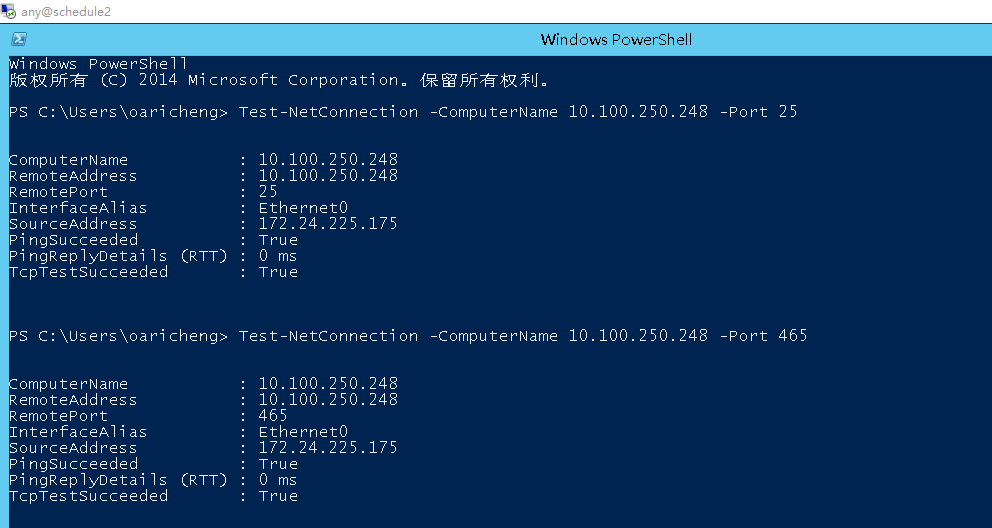Screen dimensions: 992x528
Task: Click the first TcpTestSucceeded True value
Action: click(x=278, y=272)
